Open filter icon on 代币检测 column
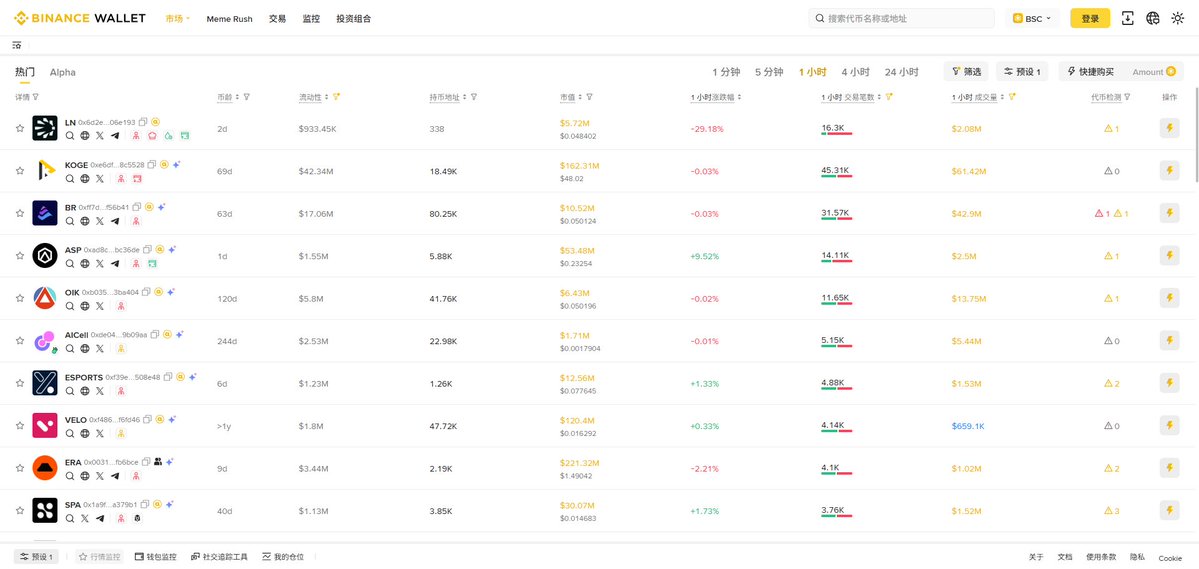 tap(1128, 97)
